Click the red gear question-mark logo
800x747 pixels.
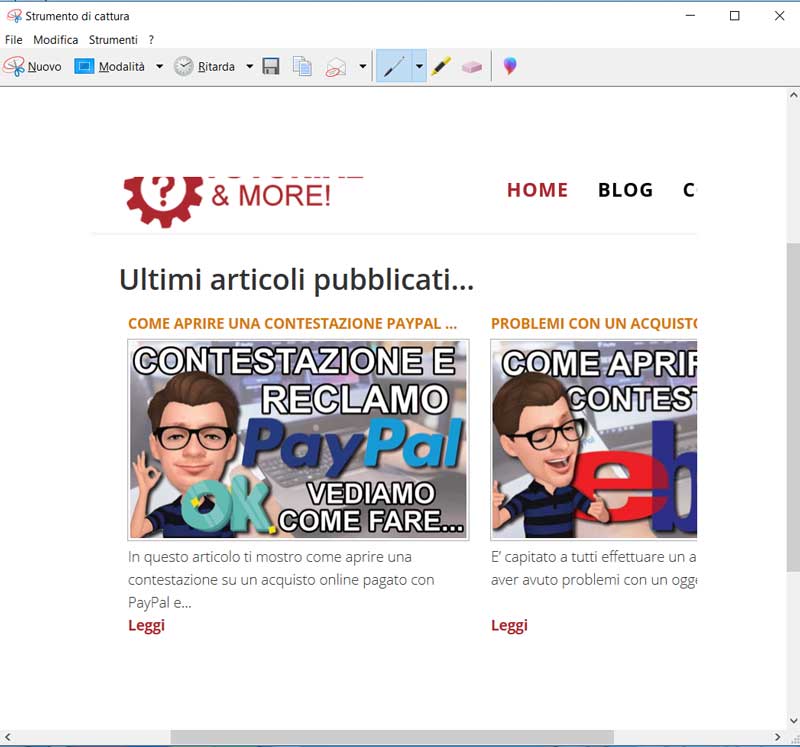pyautogui.click(x=163, y=202)
